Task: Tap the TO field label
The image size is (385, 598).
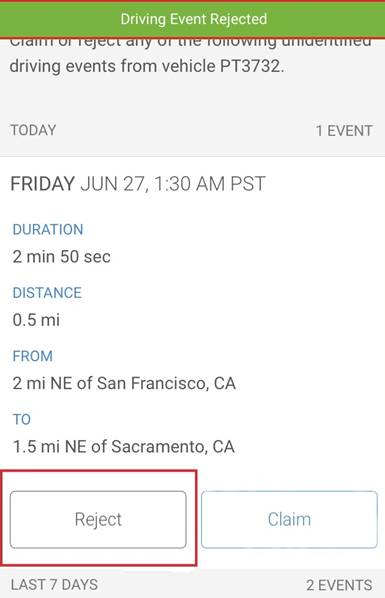Action: [x=22, y=420]
